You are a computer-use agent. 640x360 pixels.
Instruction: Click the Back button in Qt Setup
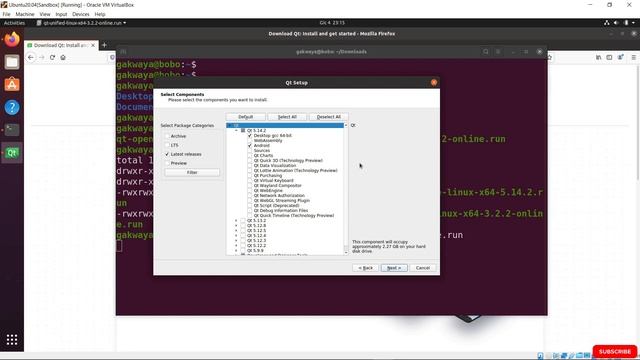click(365, 268)
